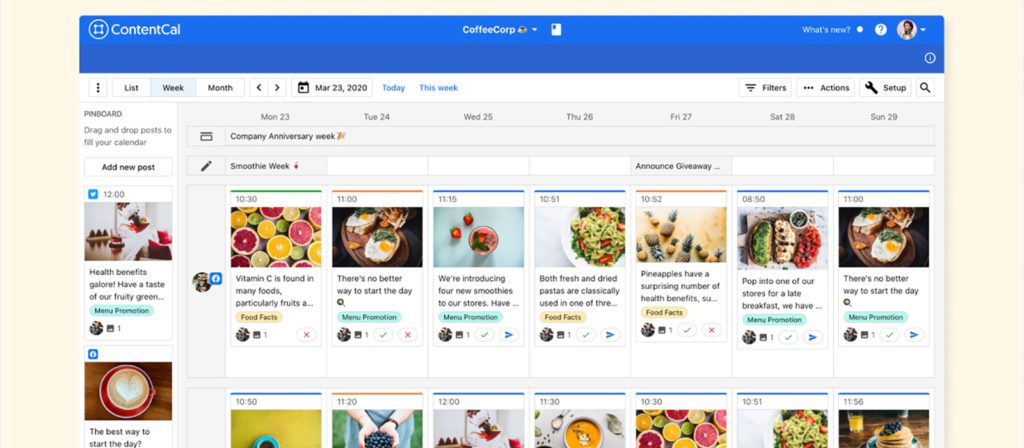Viewport: 1024px width, 448px height.
Task: Click the Facebook channel avatar icon
Action: click(x=216, y=279)
